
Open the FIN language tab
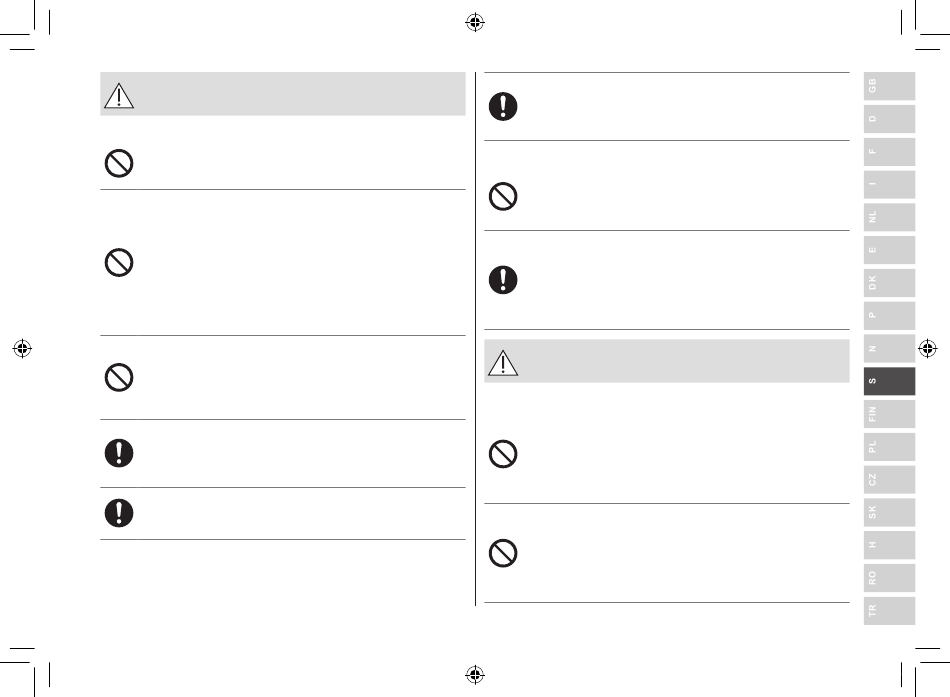click(889, 414)
